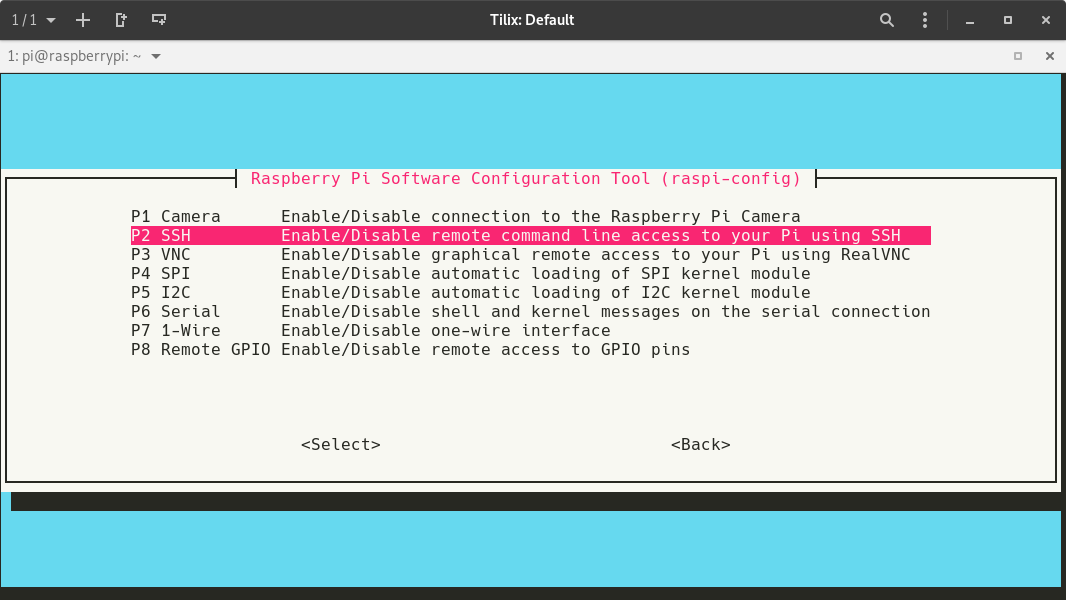1066x600 pixels.
Task: Add a new session with plus icon
Action: click(x=83, y=20)
